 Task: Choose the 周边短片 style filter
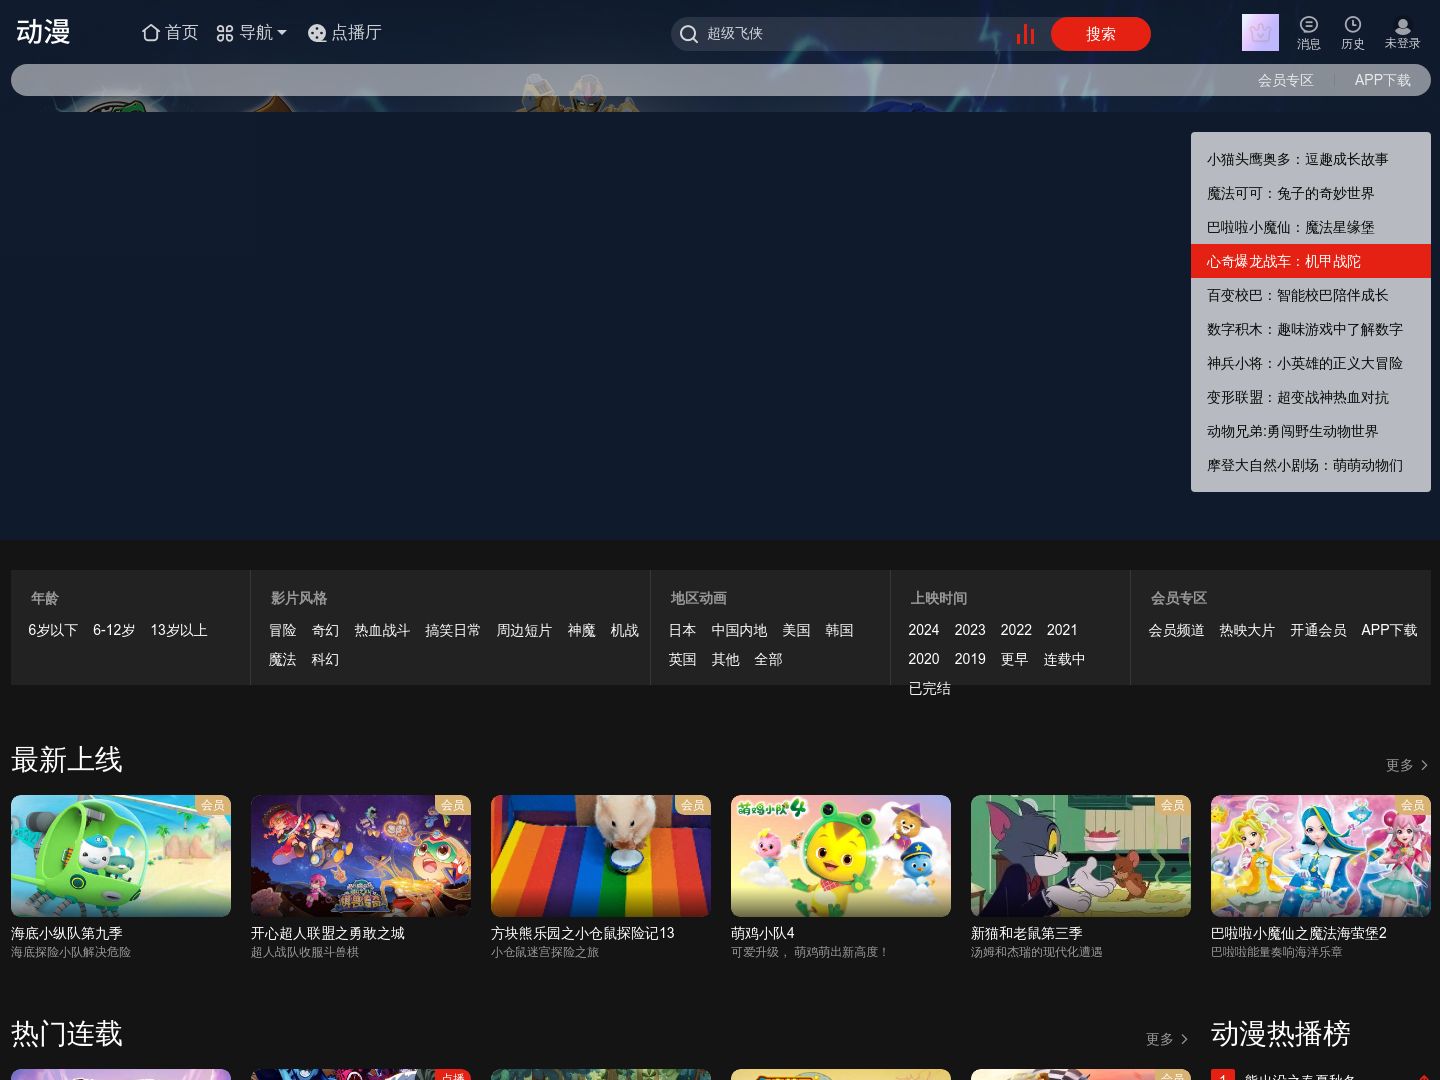click(524, 630)
